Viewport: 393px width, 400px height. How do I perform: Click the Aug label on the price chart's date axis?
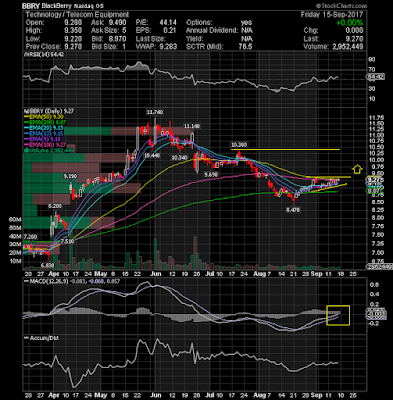259,274
